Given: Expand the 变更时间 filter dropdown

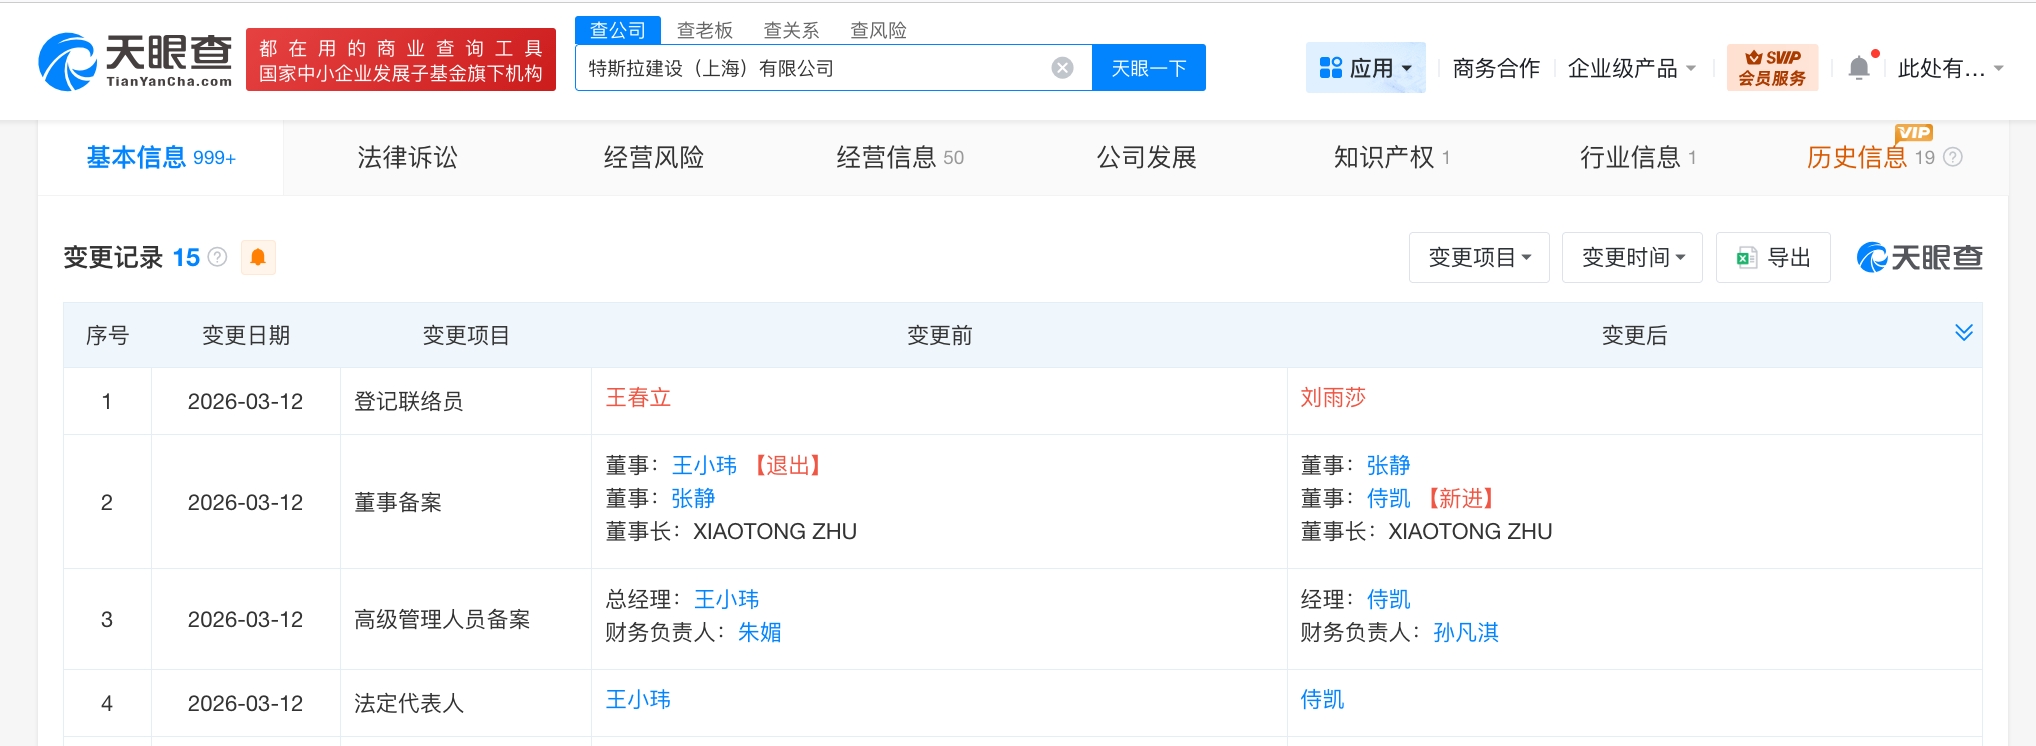Looking at the screenshot, I should click(x=1632, y=258).
